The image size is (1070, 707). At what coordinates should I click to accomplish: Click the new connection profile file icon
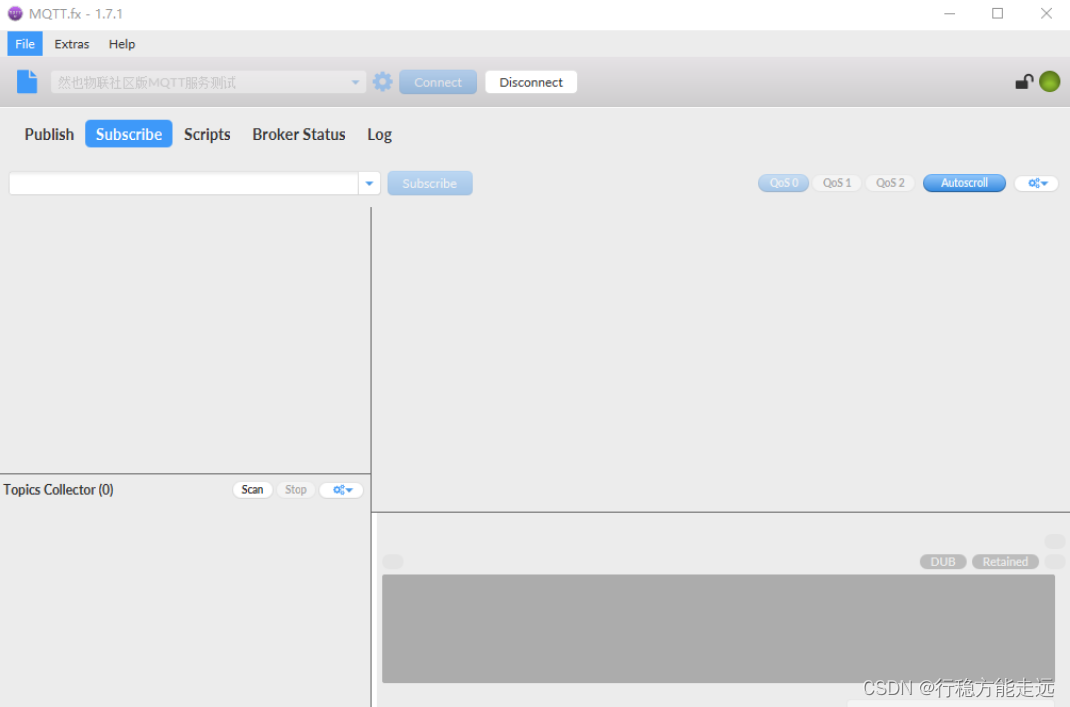click(27, 82)
